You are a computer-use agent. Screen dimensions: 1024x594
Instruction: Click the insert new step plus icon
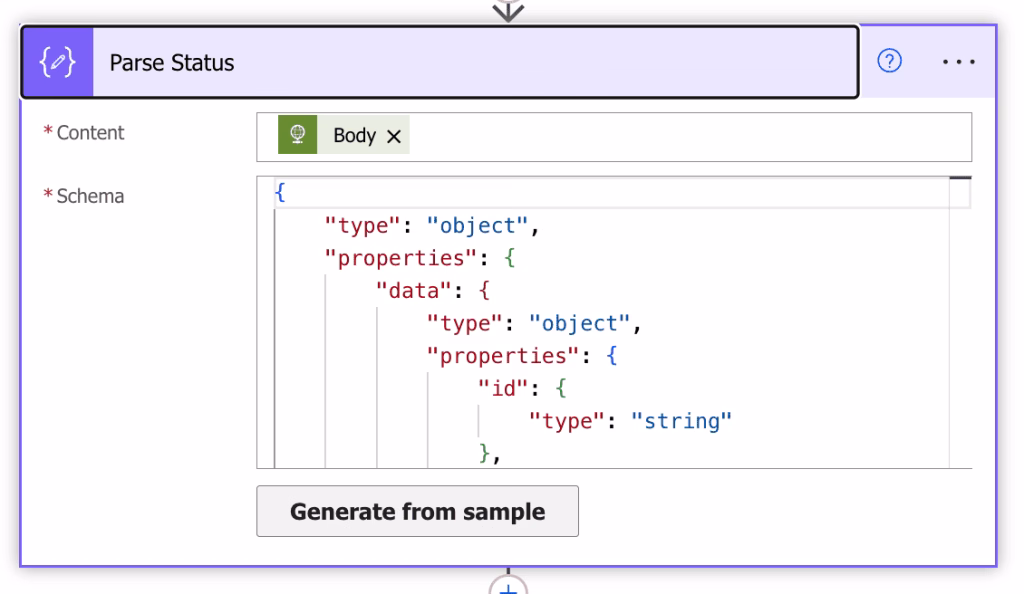tap(508, 588)
